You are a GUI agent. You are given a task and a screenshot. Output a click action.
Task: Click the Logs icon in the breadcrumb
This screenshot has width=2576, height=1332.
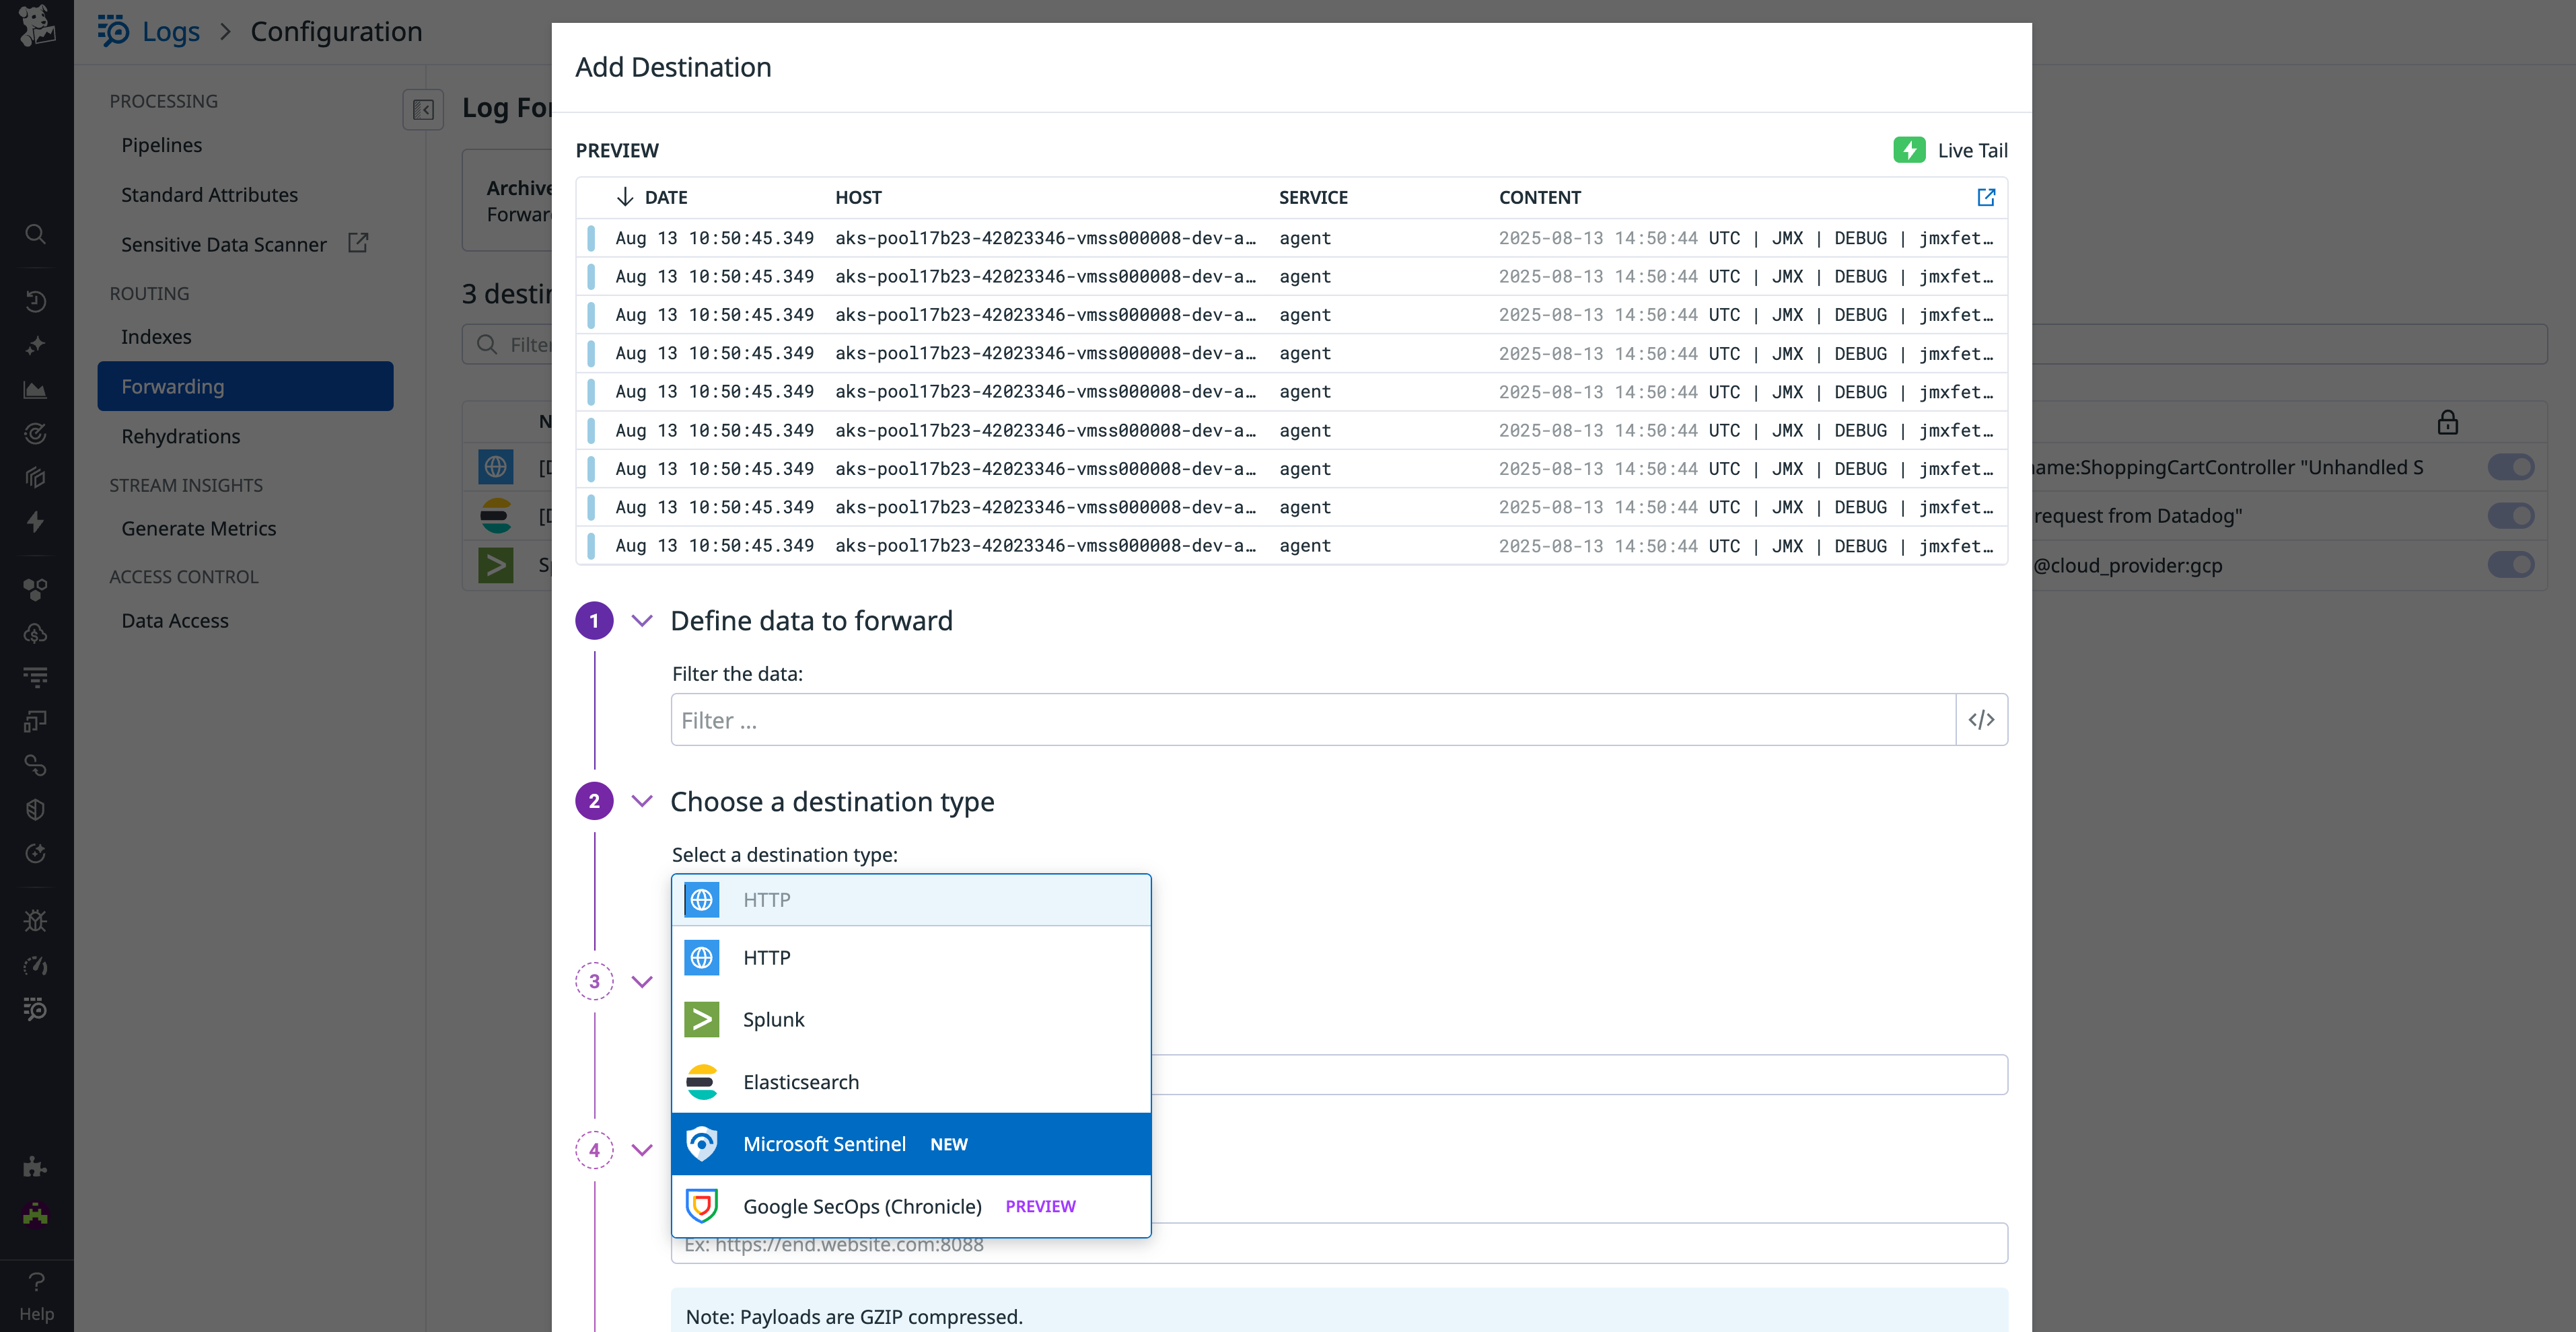[113, 31]
